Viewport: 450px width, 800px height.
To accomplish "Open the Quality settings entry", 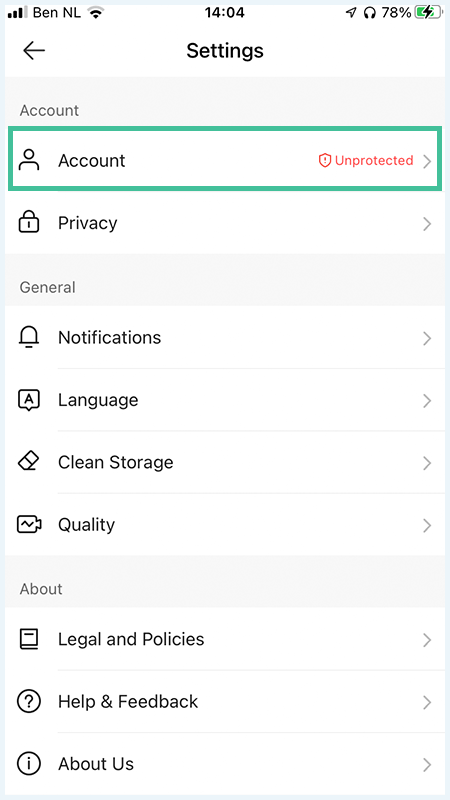I will pos(225,524).
